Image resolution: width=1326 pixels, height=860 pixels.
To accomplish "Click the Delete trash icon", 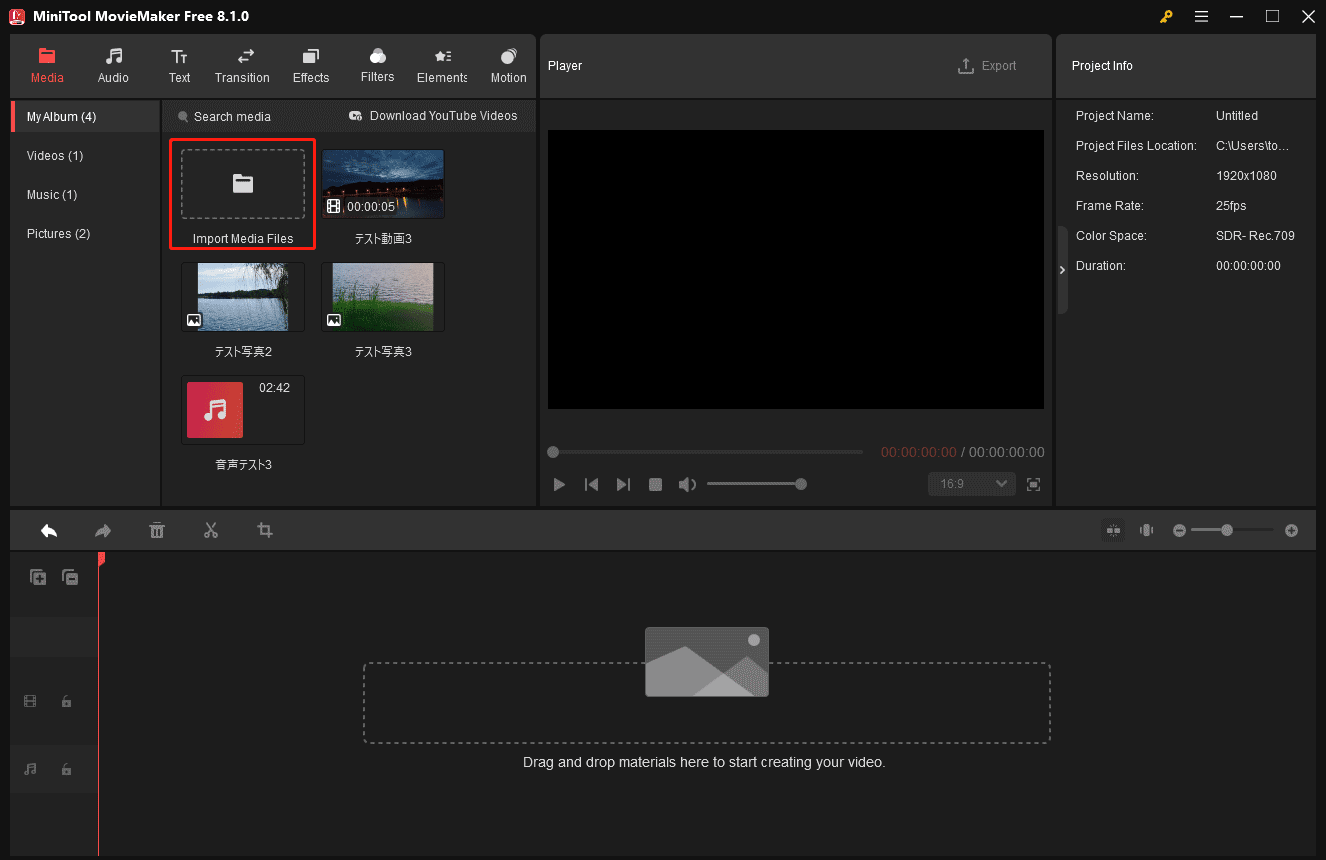I will (157, 530).
